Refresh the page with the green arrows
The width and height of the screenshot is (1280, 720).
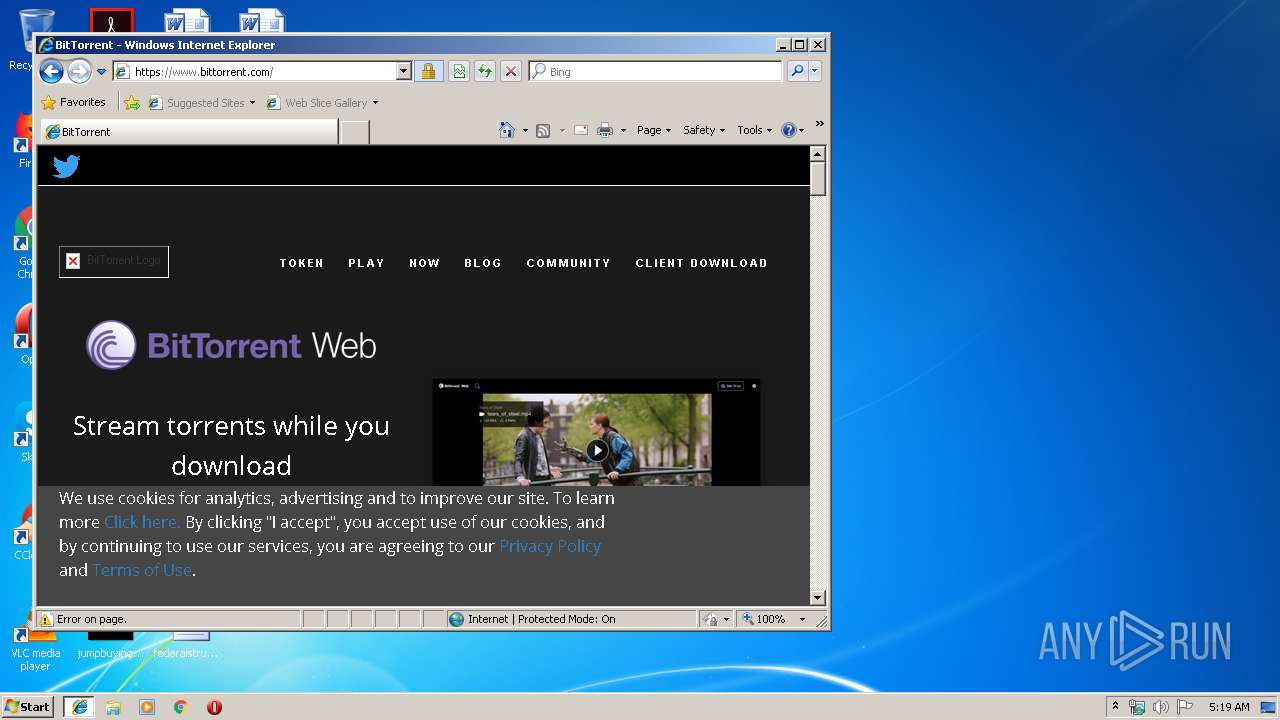485,72
